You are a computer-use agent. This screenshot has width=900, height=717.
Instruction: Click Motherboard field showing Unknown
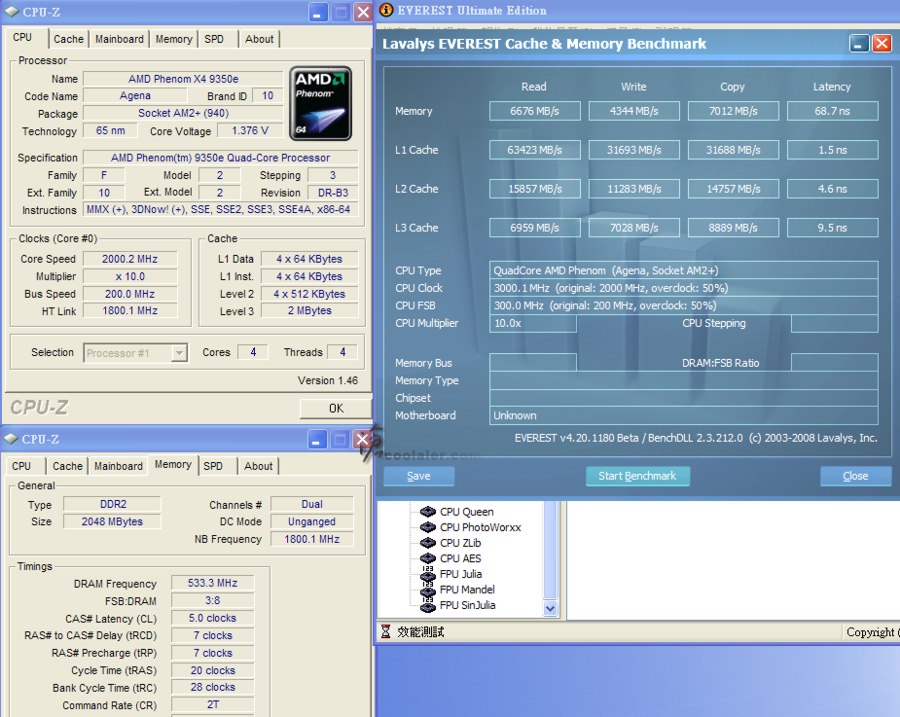684,415
